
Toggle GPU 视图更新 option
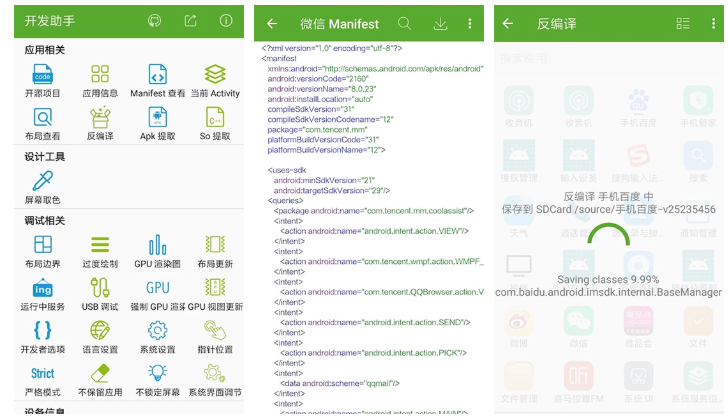(x=215, y=295)
